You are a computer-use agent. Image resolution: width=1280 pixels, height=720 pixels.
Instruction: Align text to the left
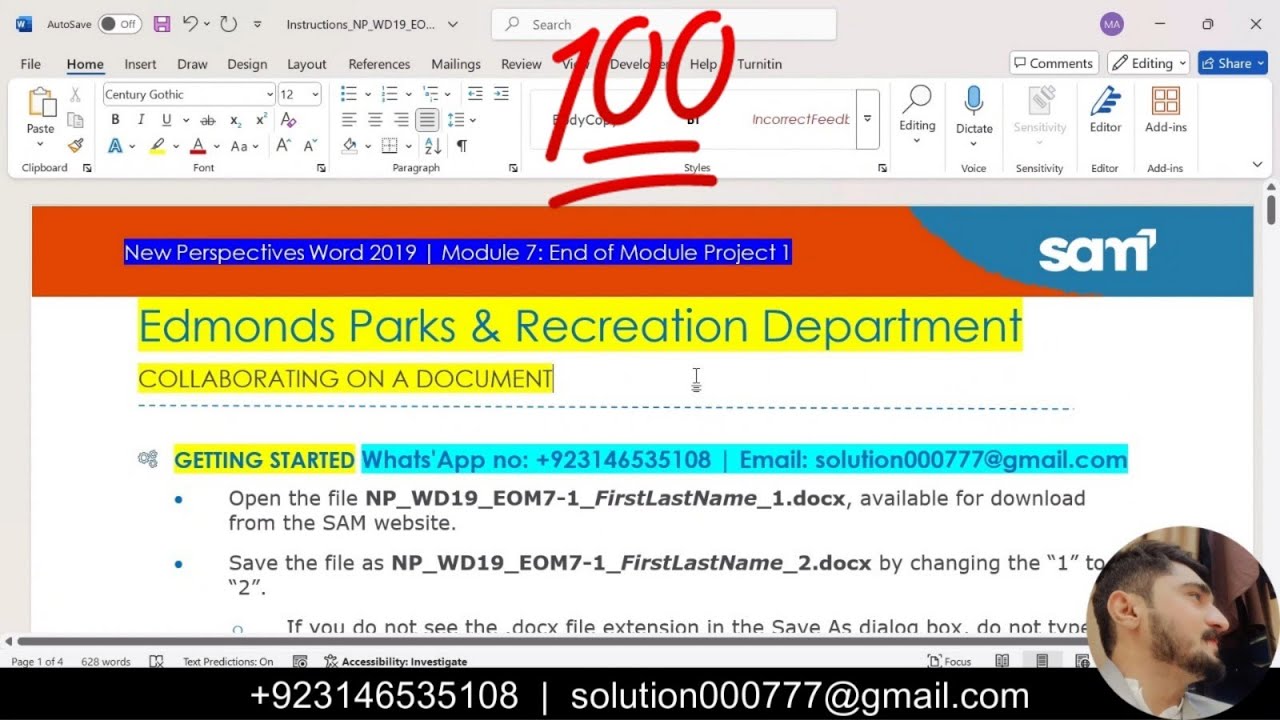pos(349,120)
